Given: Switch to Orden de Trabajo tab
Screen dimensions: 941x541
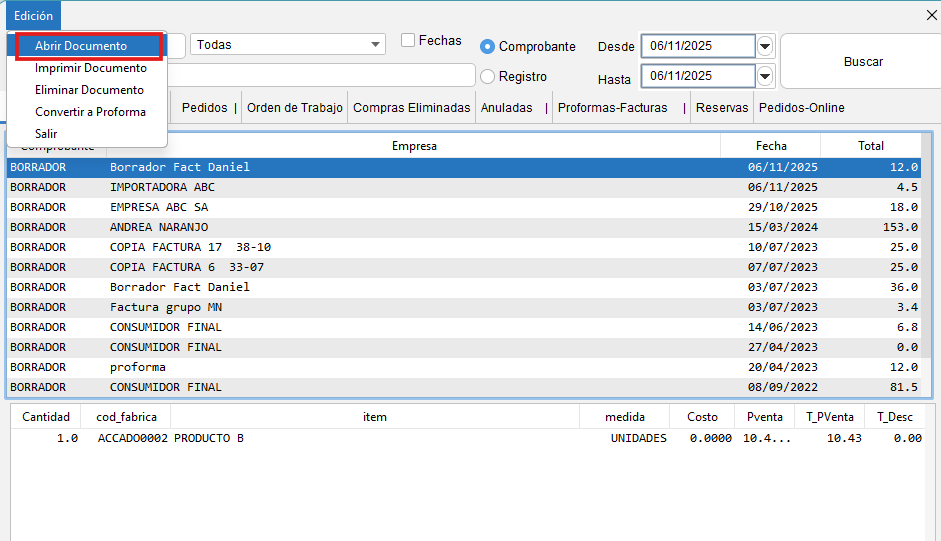Looking at the screenshot, I should click(x=294, y=108).
